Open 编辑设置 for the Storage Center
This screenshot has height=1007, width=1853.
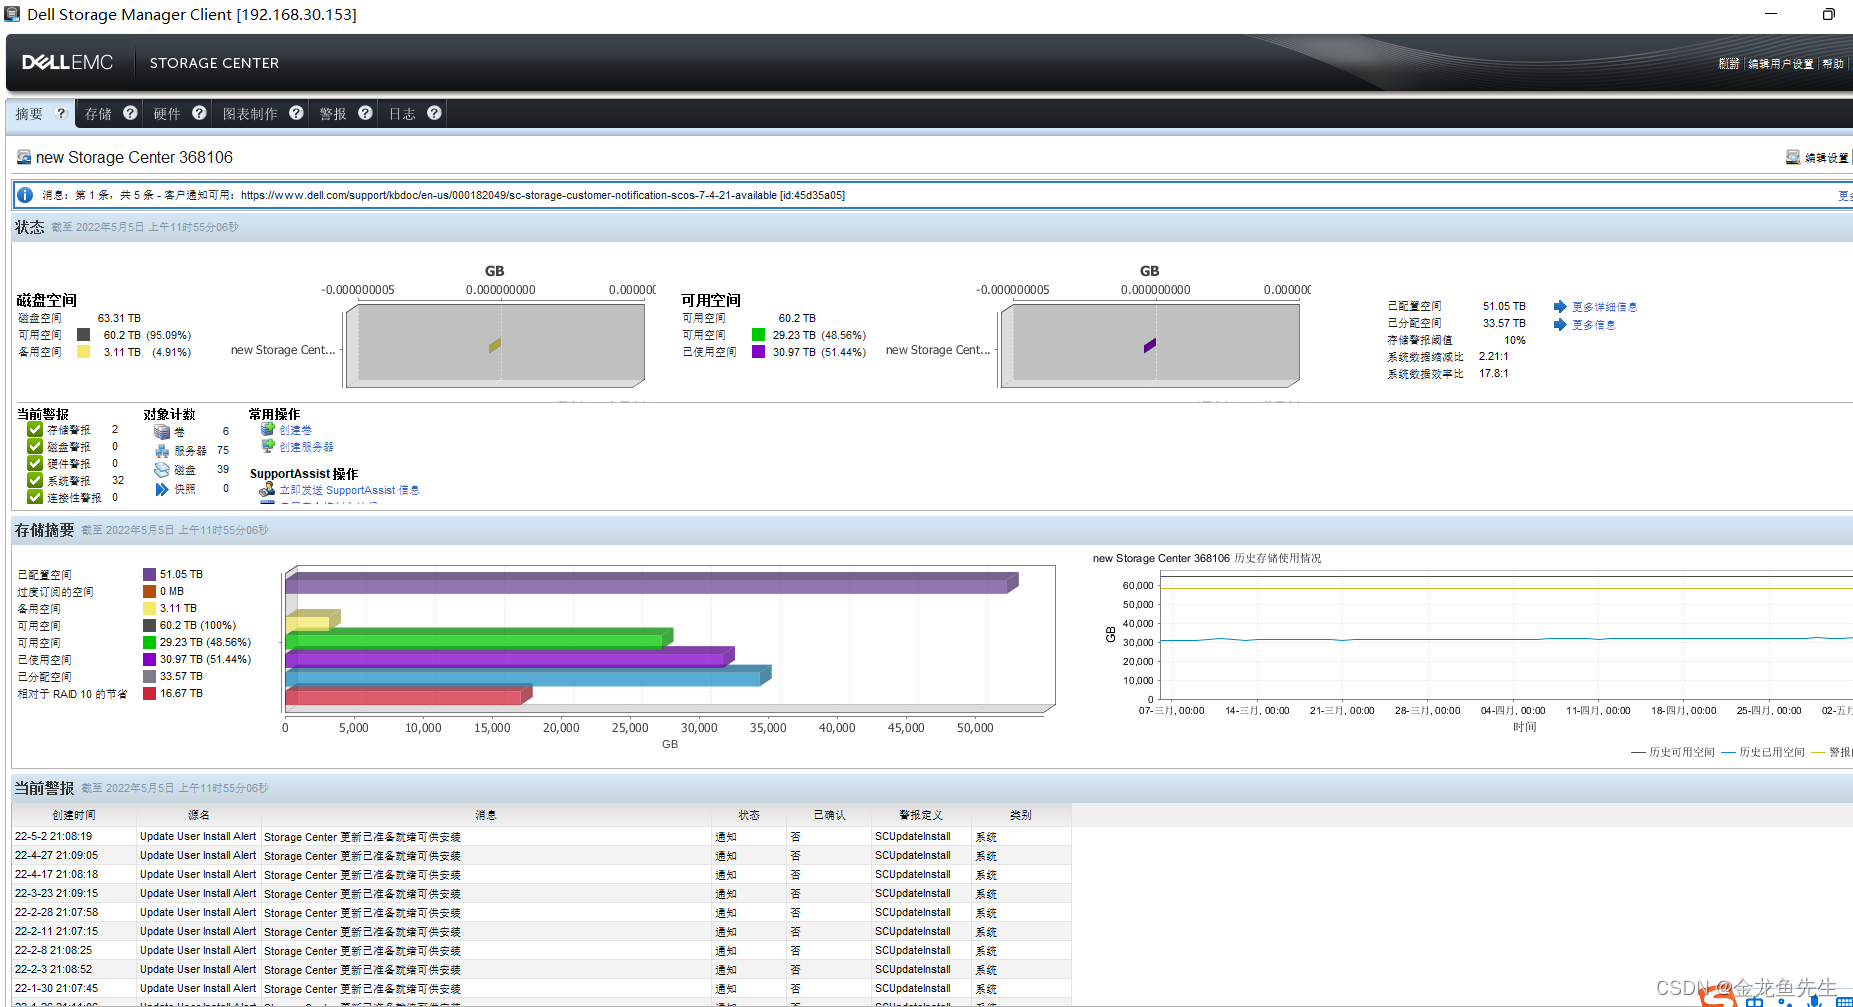[x=1826, y=158]
